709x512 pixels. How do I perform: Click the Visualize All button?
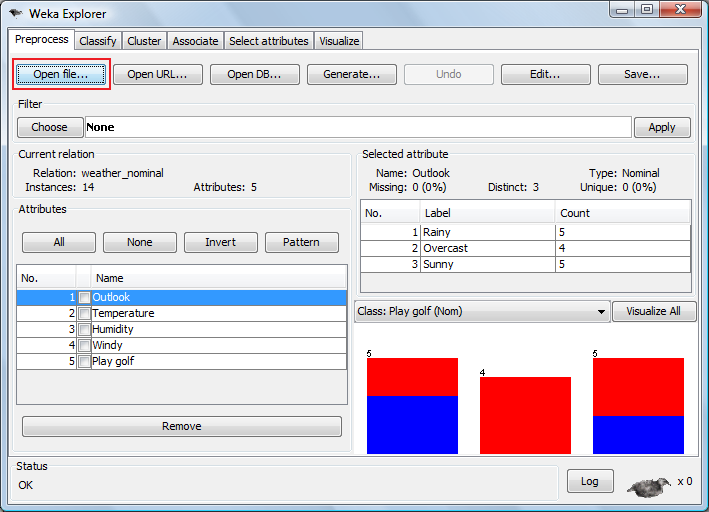[653, 311]
